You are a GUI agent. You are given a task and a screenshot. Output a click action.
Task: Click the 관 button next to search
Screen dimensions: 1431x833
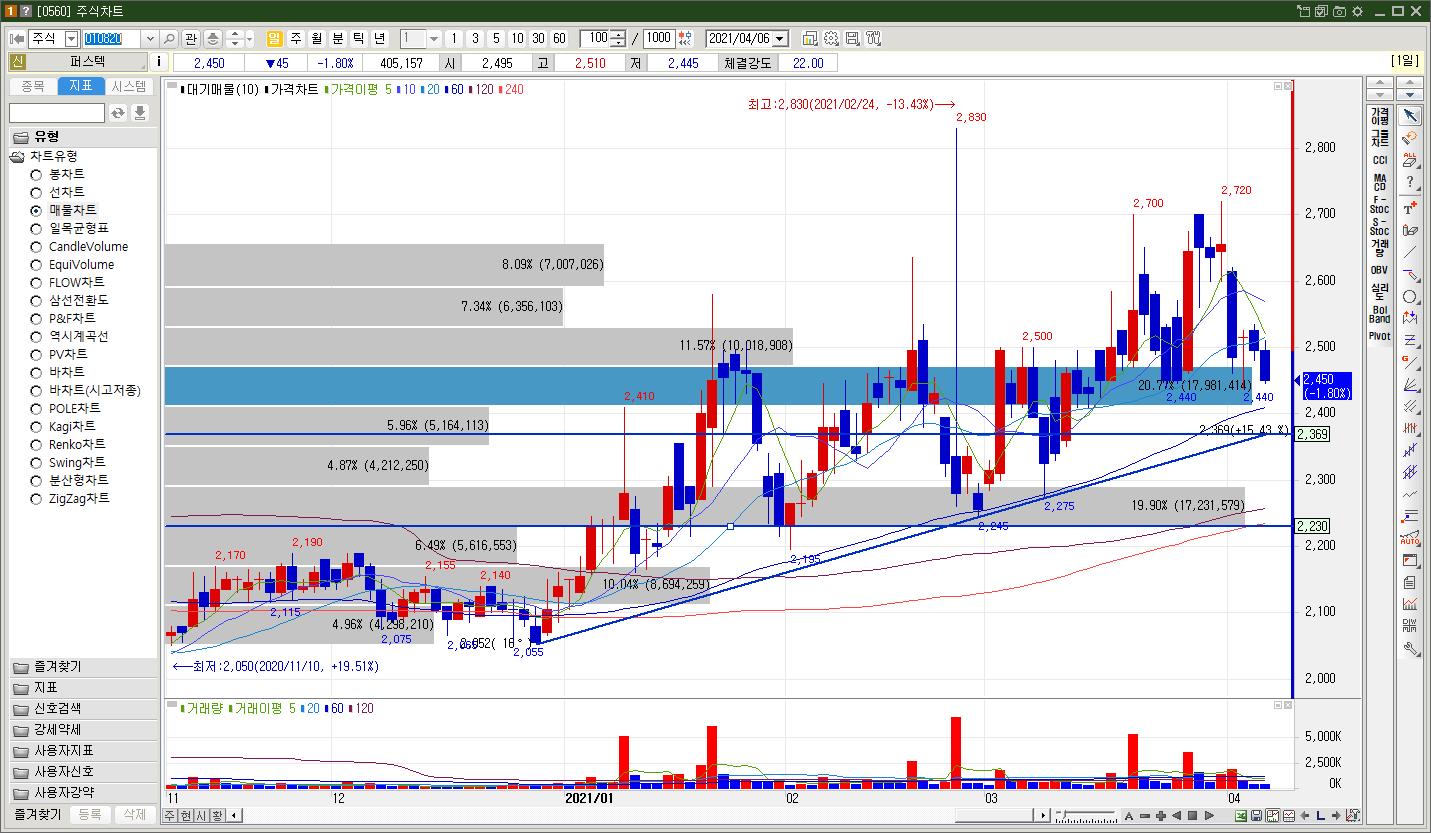click(x=190, y=39)
